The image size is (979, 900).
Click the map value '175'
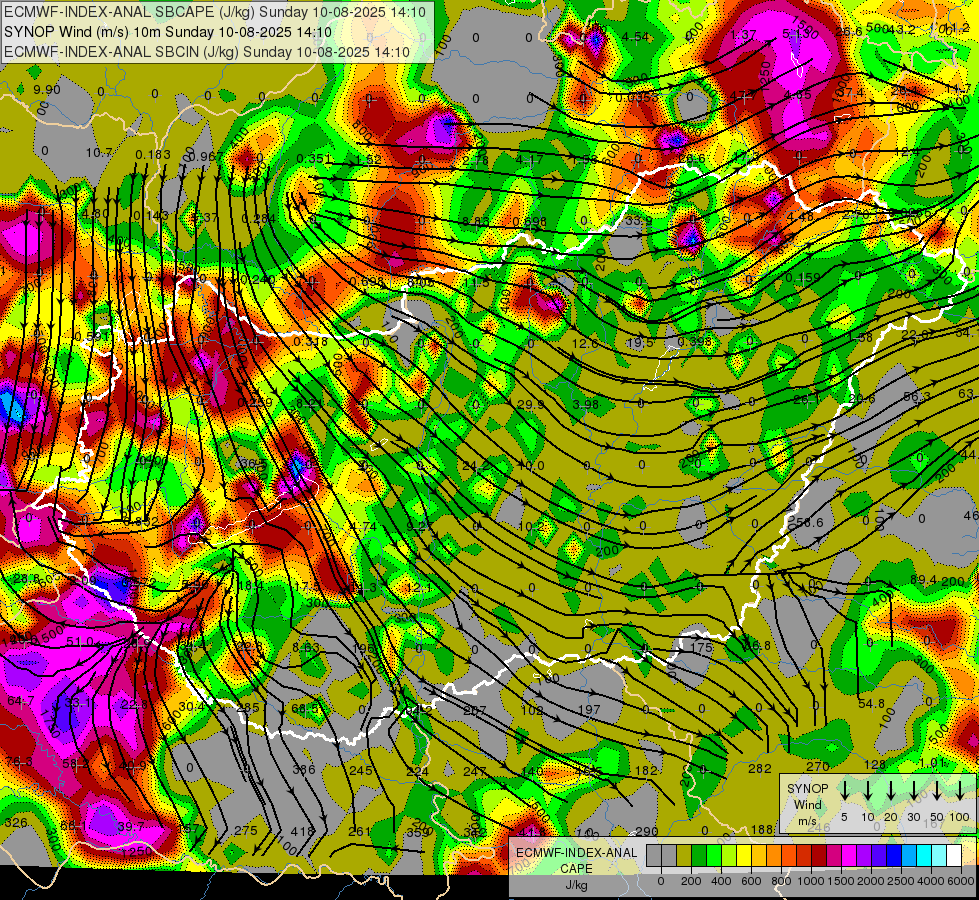click(702, 647)
